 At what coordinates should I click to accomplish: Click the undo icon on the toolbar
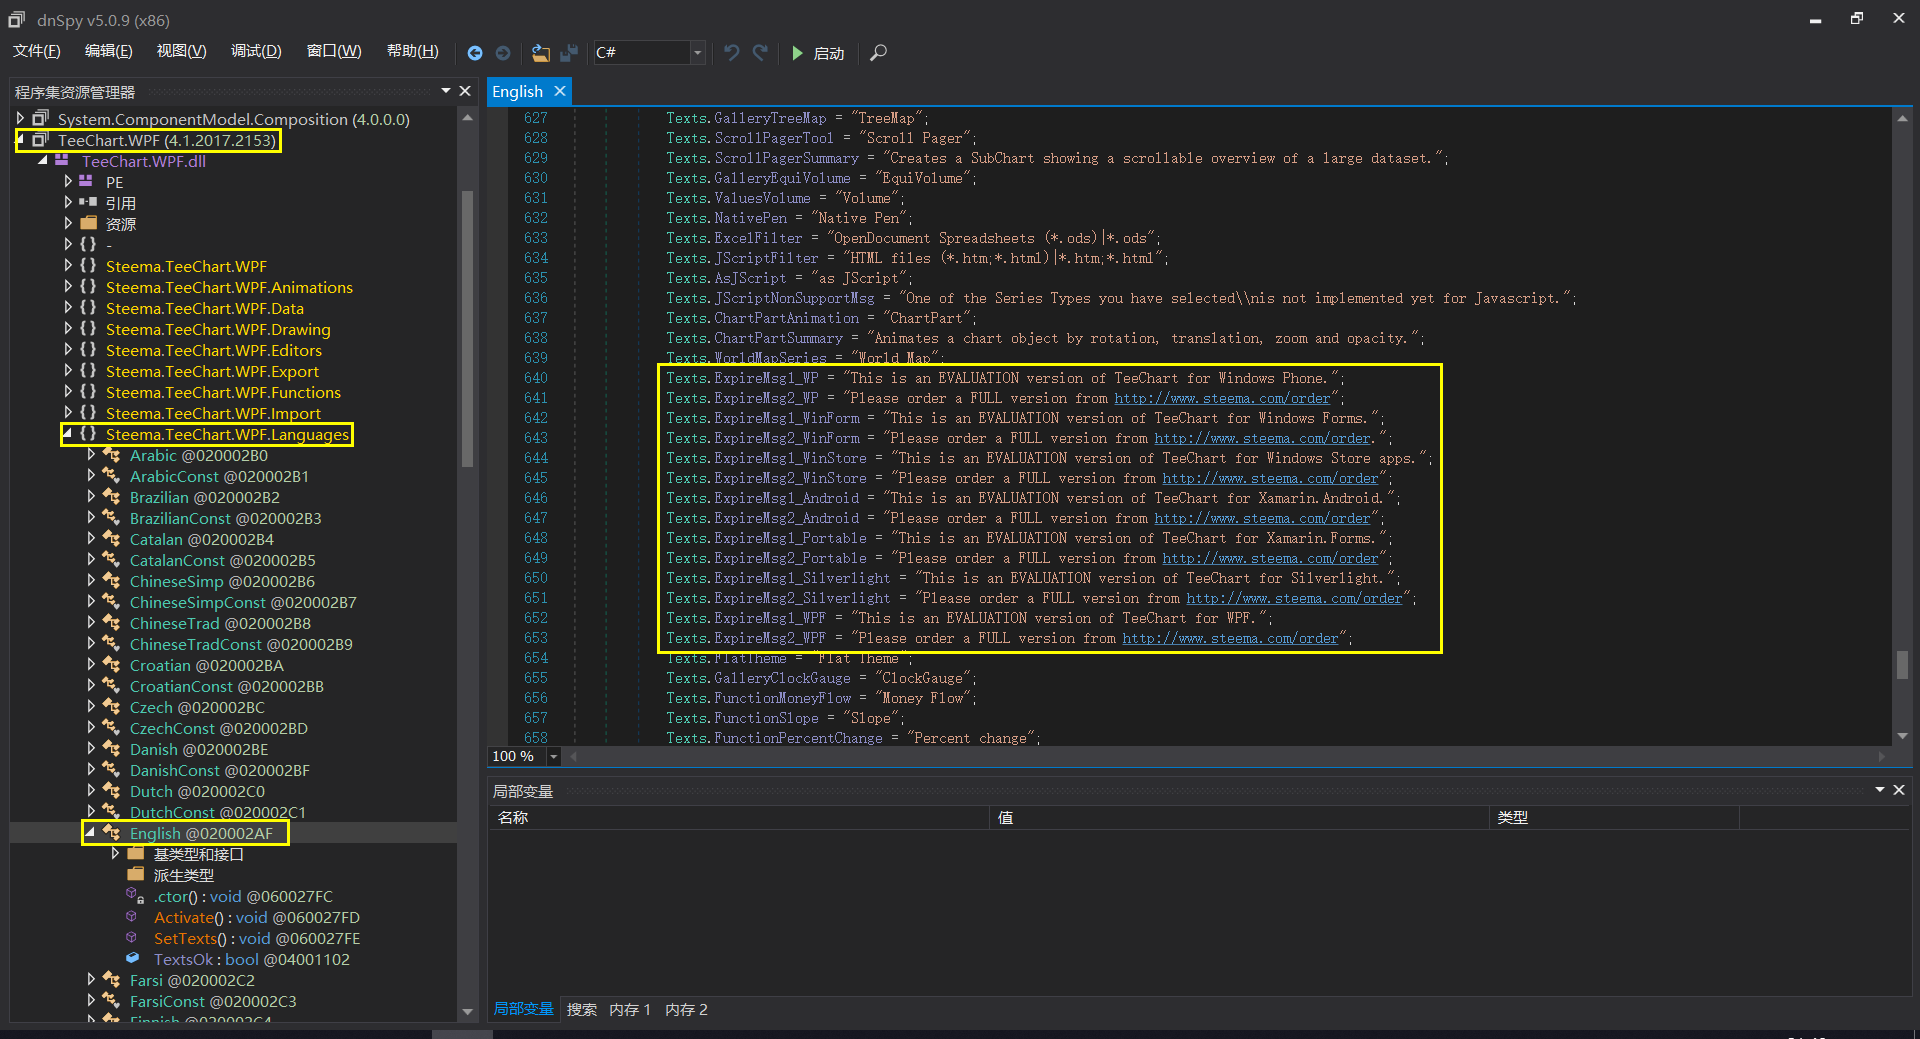tap(731, 53)
